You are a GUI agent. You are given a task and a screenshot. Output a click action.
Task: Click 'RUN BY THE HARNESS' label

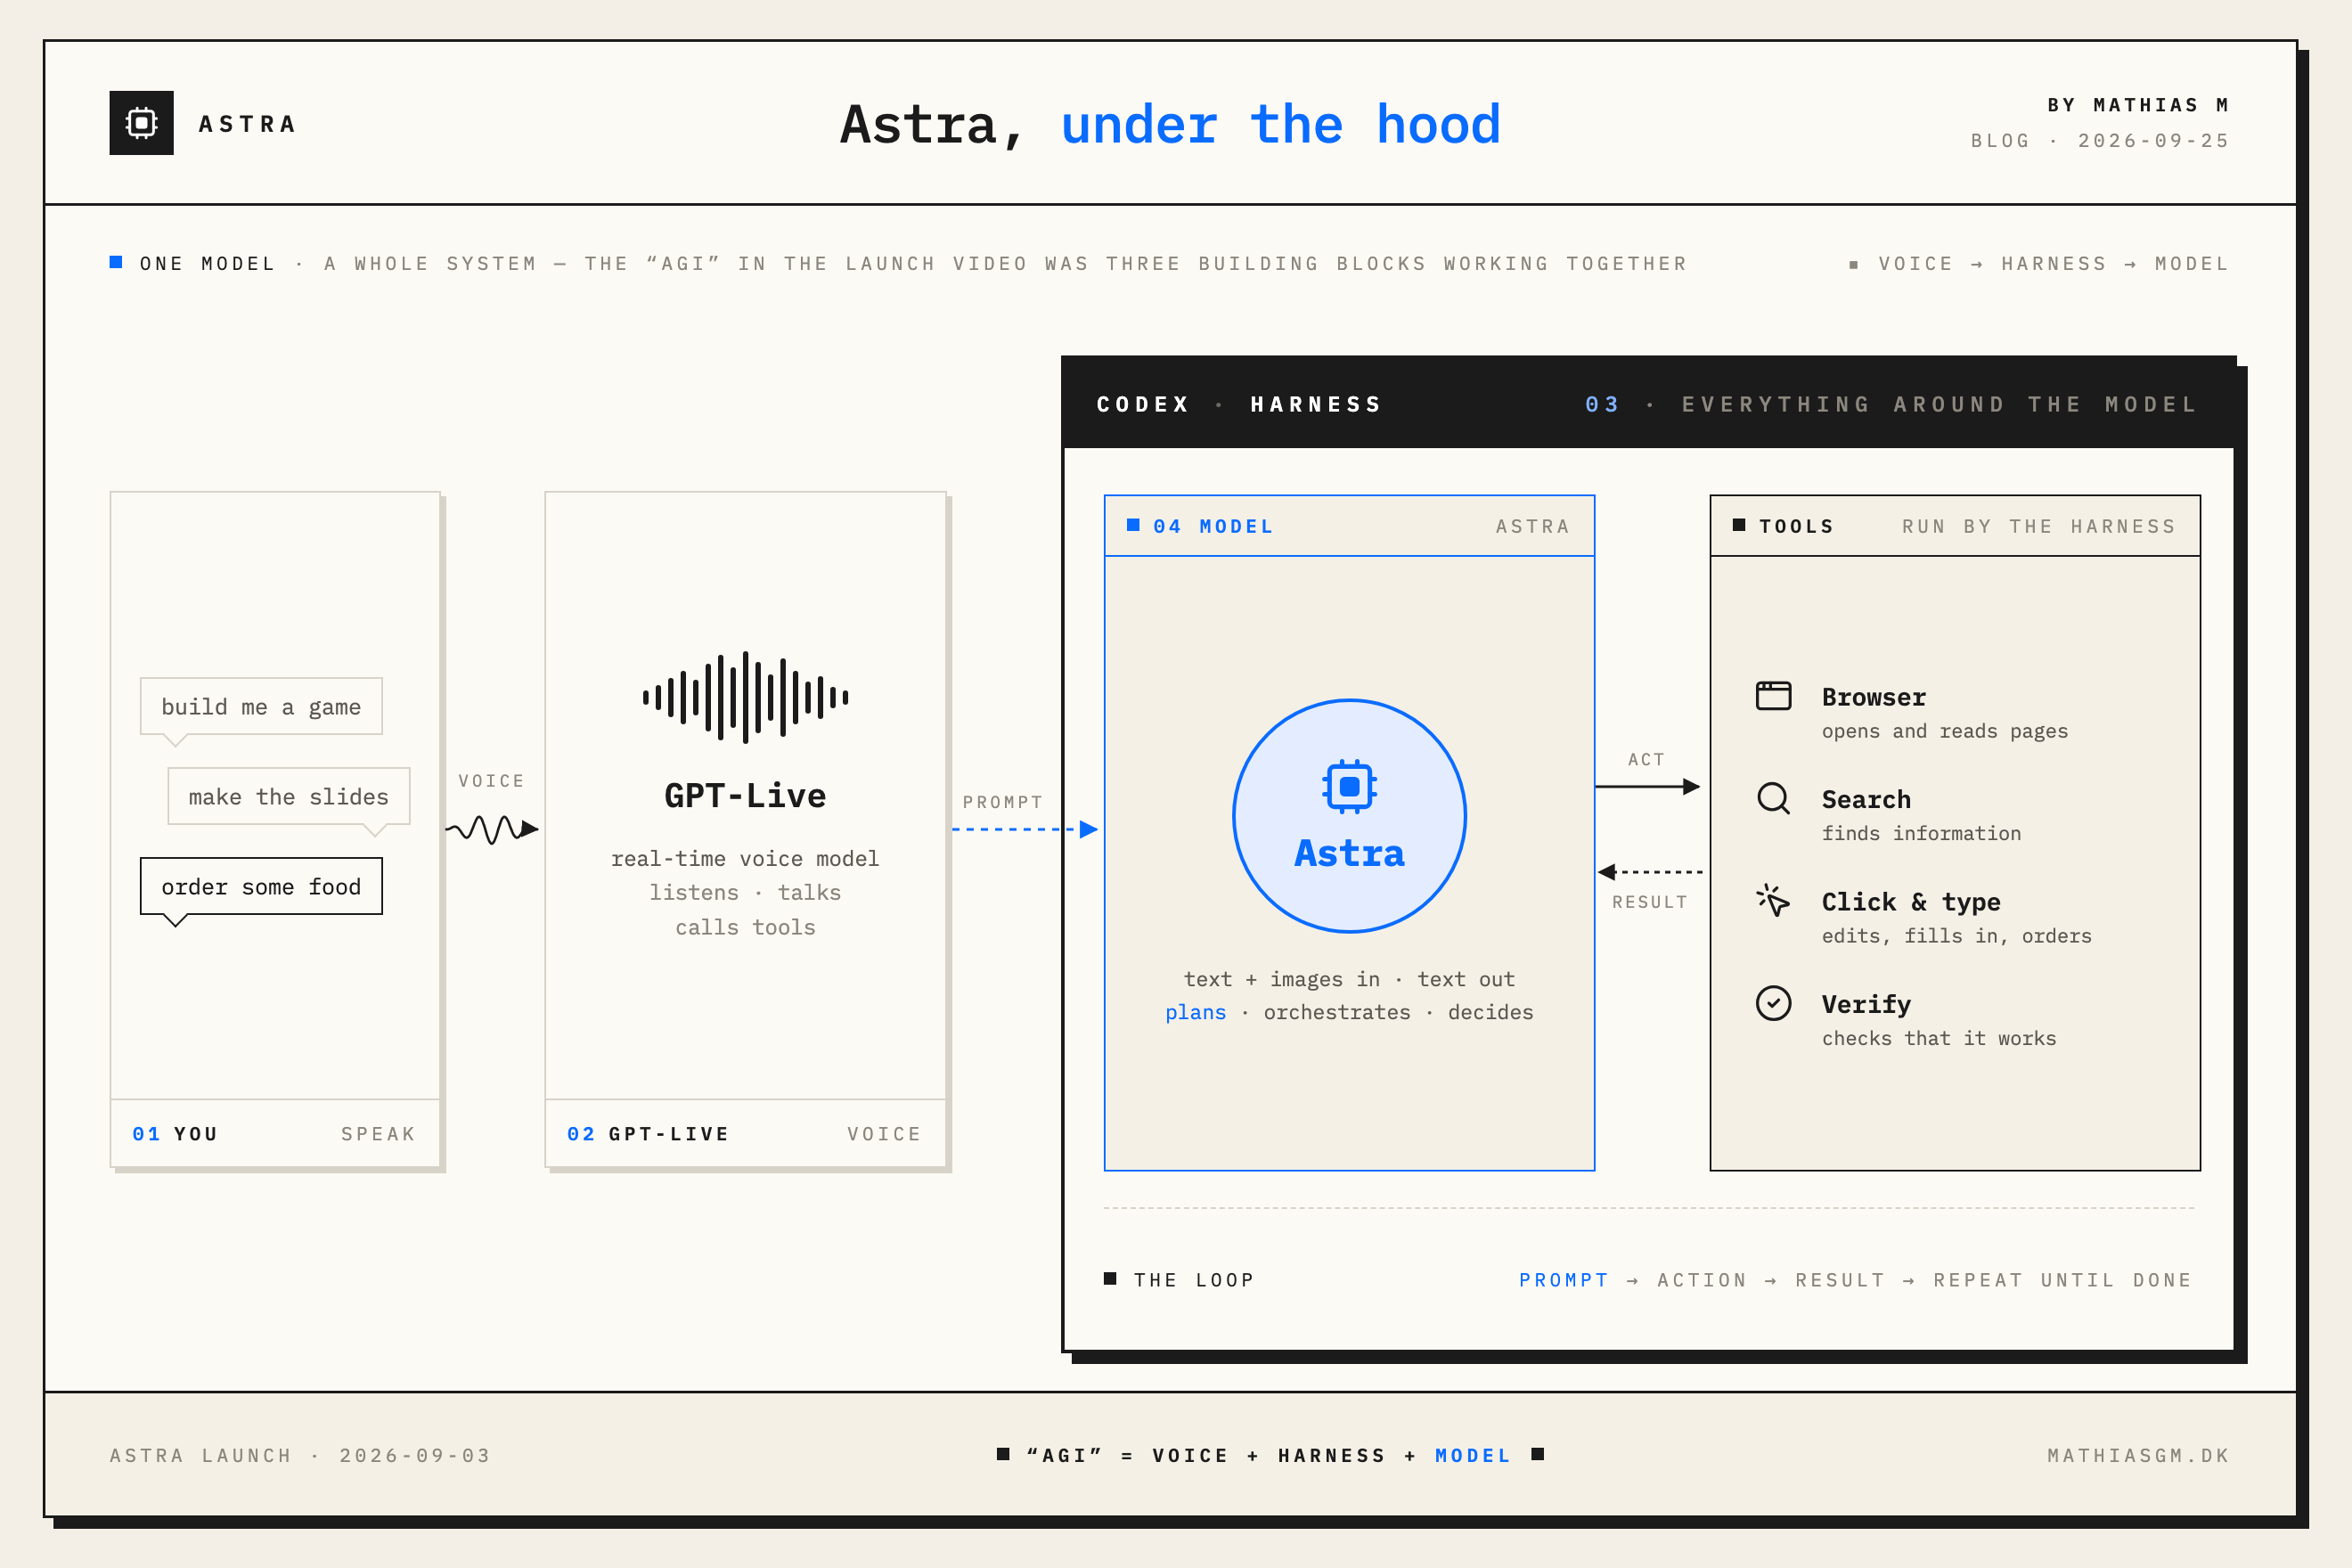[2039, 527]
